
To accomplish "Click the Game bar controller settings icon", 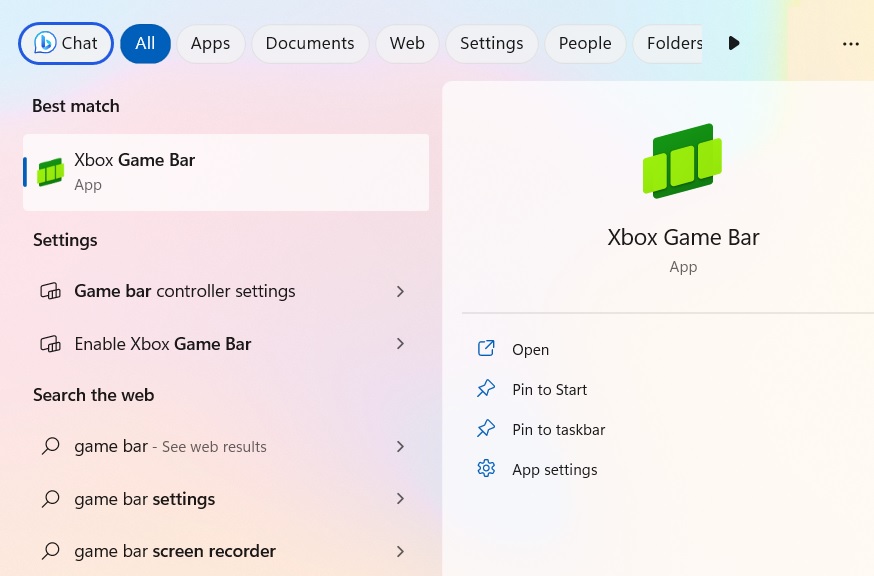I will pyautogui.click(x=50, y=291).
